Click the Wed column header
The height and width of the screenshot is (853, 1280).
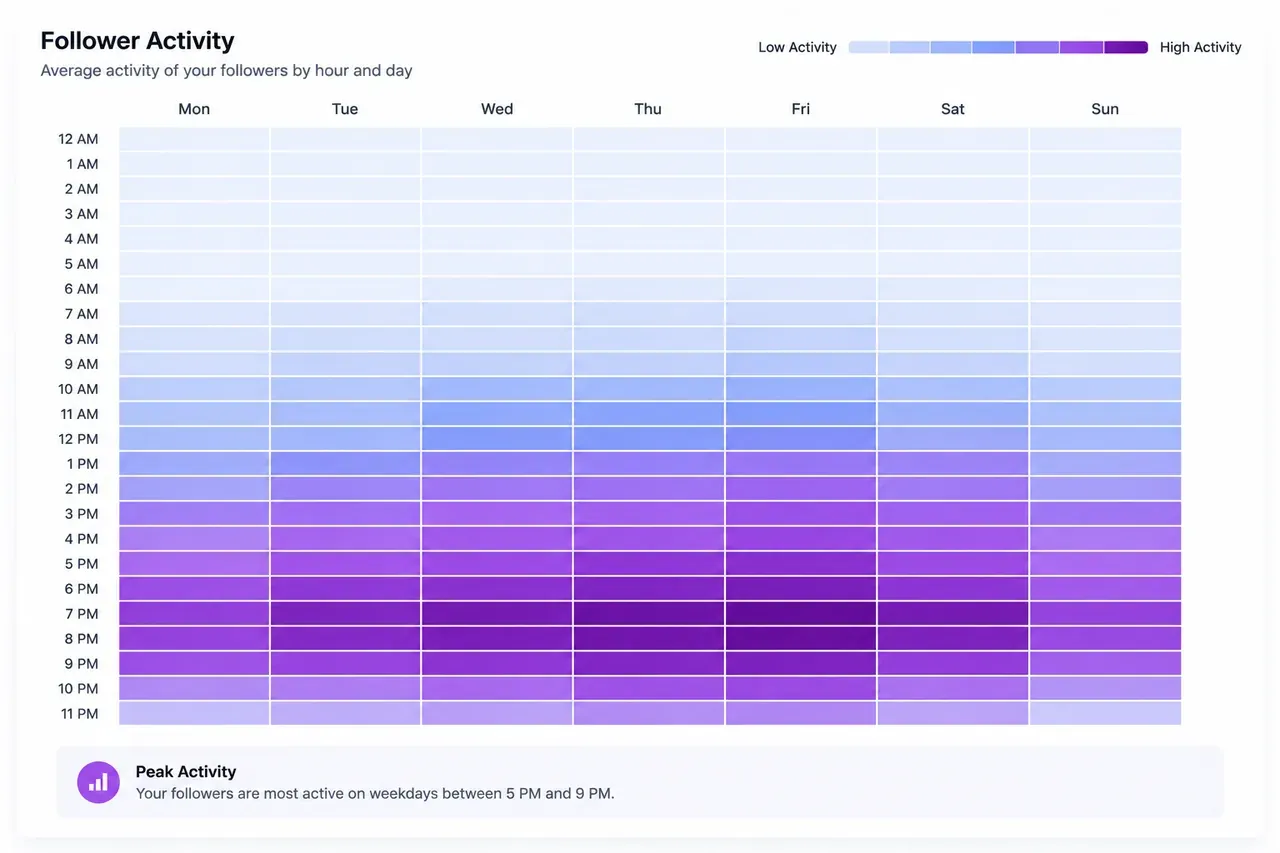497,109
